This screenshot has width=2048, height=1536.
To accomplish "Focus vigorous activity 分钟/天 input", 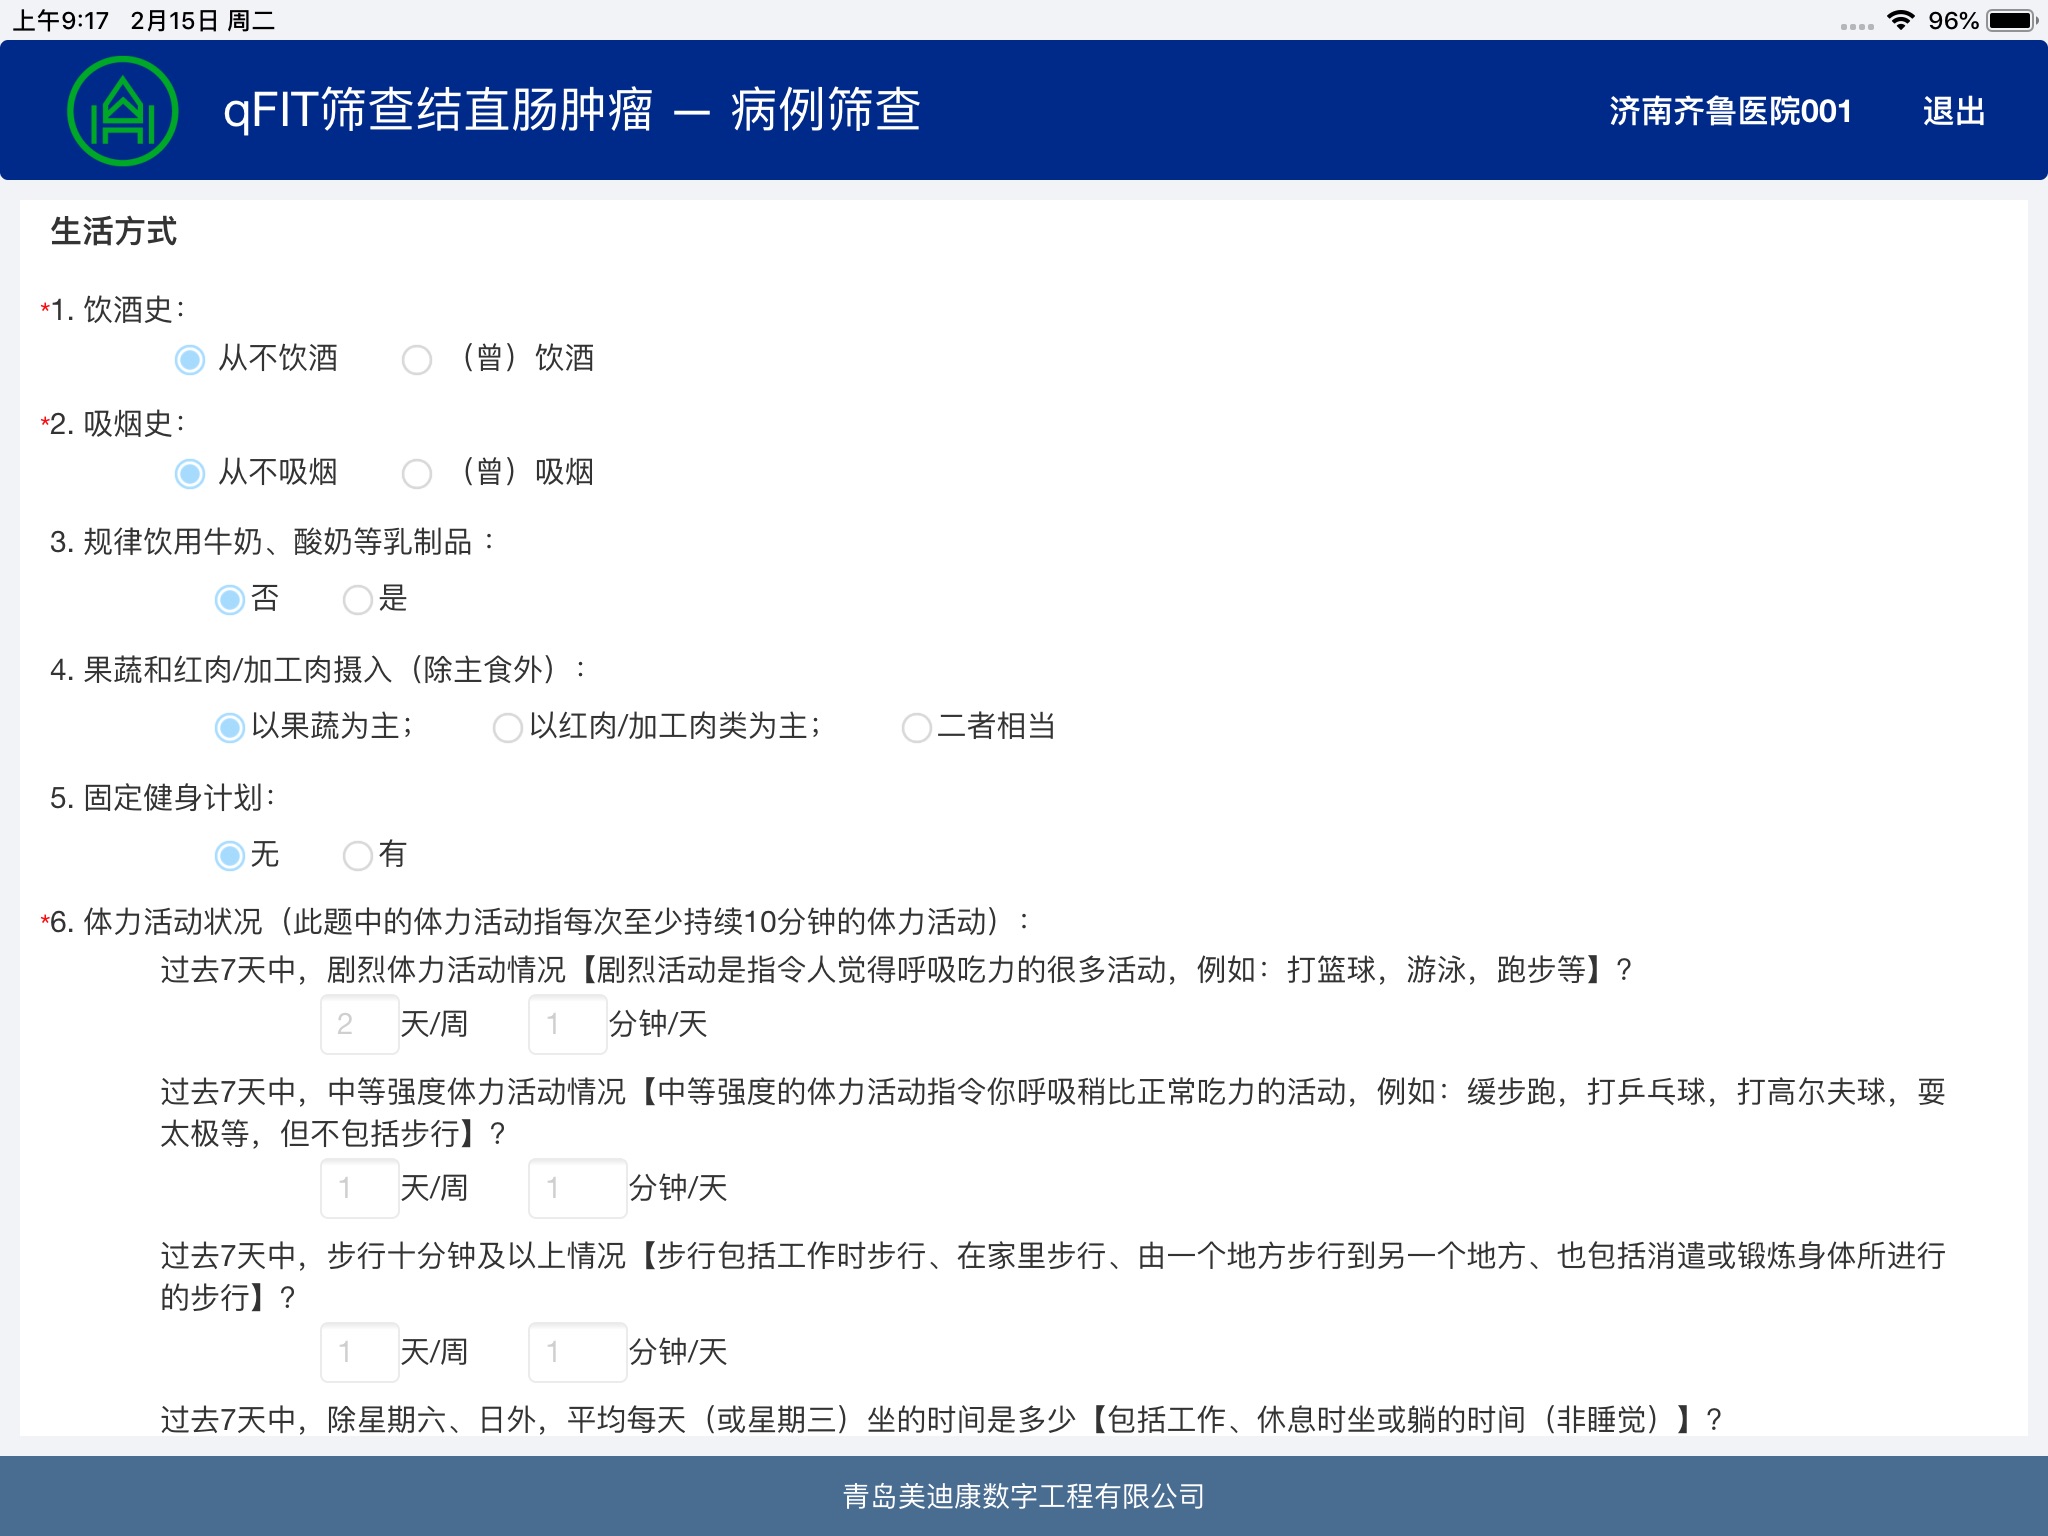I will pos(568,1024).
